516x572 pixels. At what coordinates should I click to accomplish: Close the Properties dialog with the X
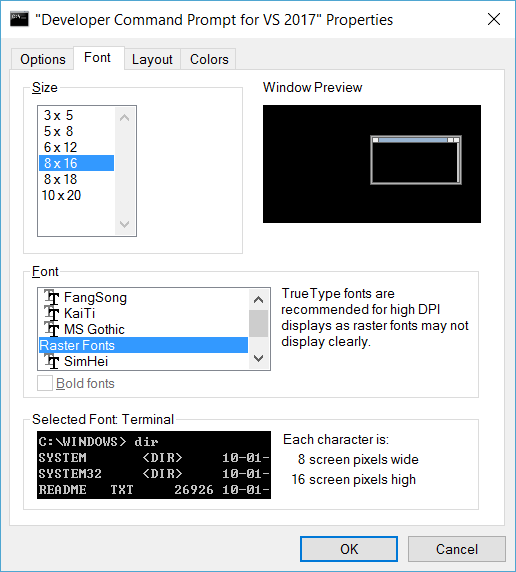pyautogui.click(x=494, y=19)
